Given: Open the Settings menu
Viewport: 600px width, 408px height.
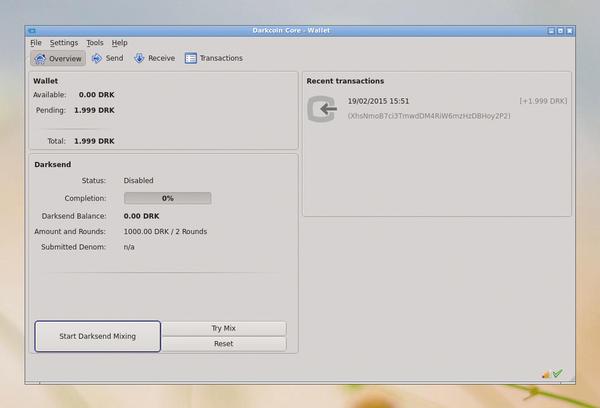Looking at the screenshot, I should click(x=64, y=43).
